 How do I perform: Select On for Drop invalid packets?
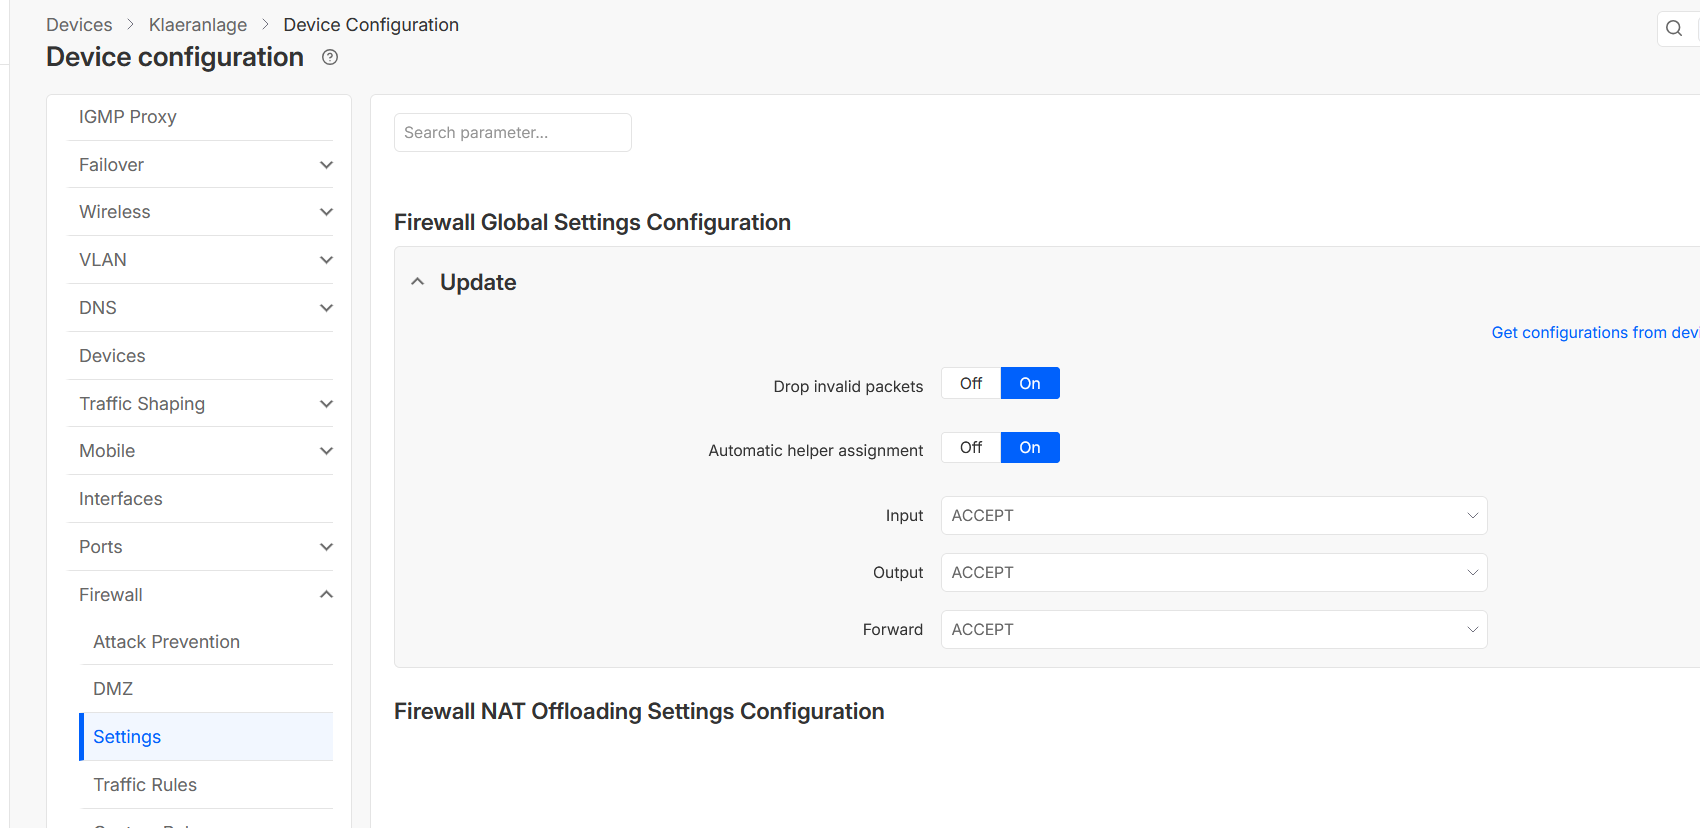(1030, 384)
